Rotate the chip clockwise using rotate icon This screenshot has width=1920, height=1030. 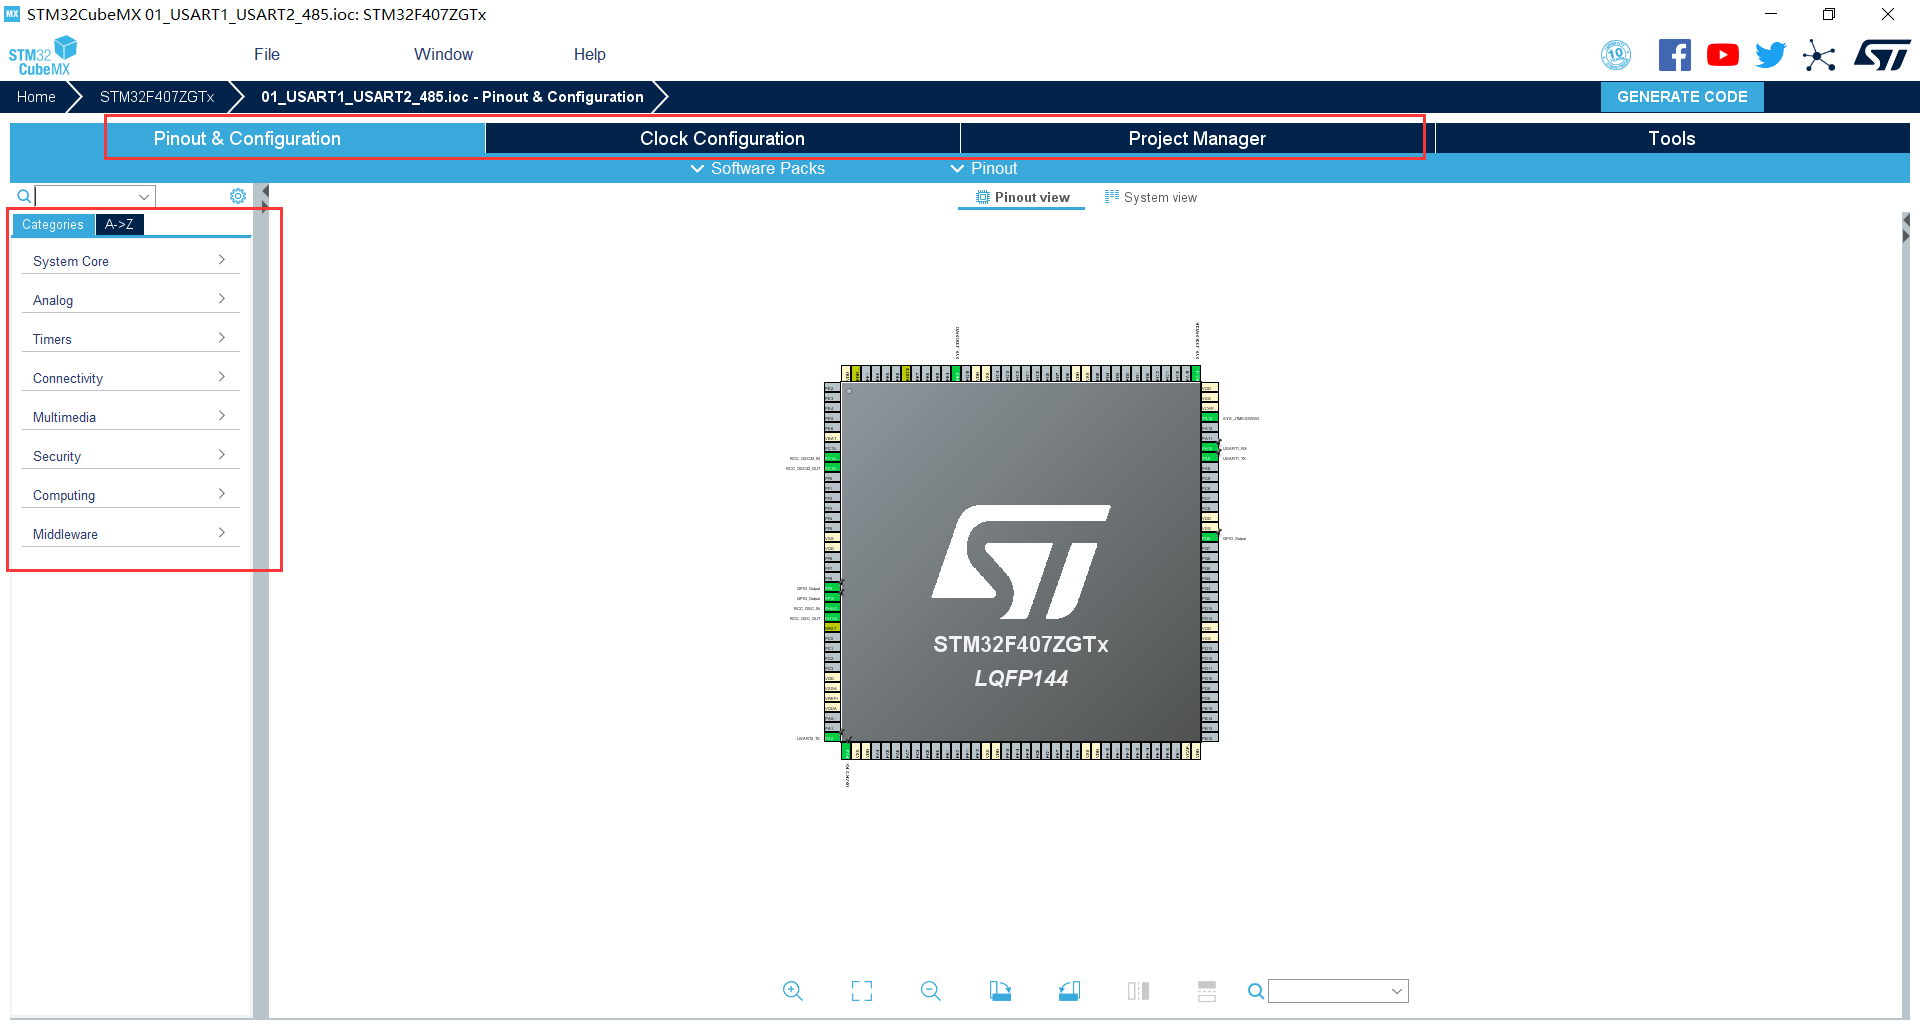(1000, 991)
